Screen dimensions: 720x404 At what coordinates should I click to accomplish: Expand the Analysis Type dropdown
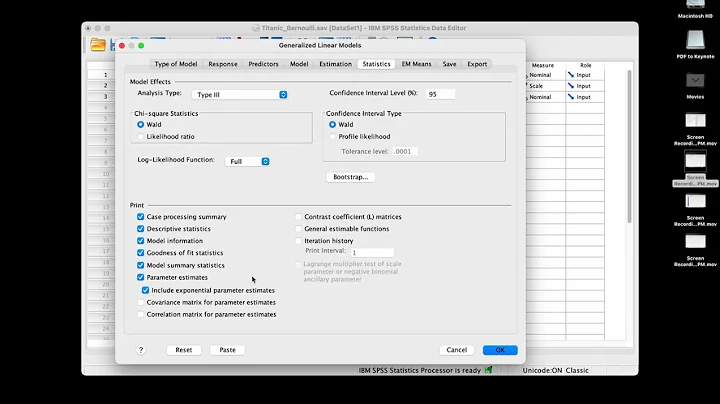(x=240, y=95)
